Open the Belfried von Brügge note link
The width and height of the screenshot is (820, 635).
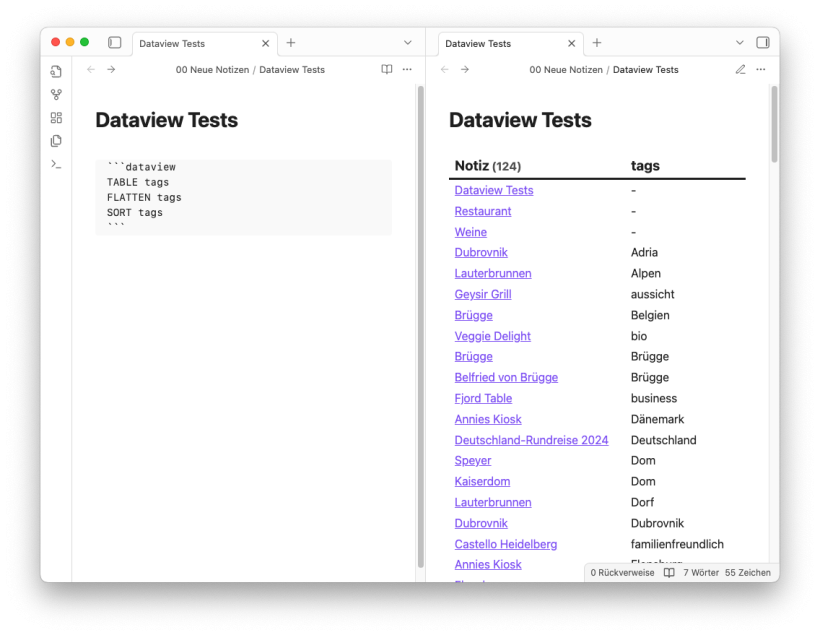[506, 377]
